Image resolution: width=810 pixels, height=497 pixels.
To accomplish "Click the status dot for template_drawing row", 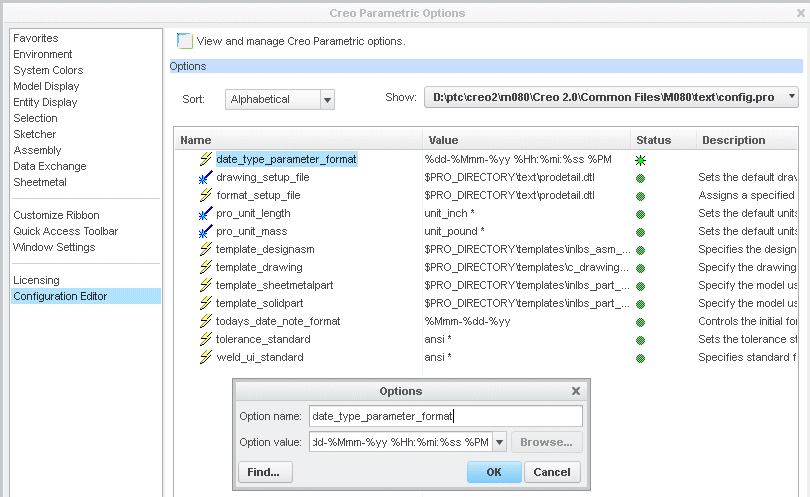I will click(640, 268).
